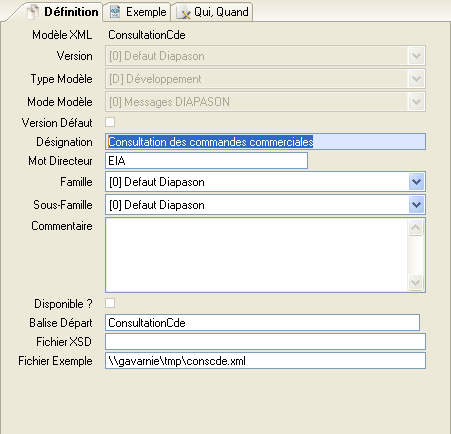Expand the Sous-Famille dropdown
This screenshot has height=434, width=451.
tap(416, 204)
